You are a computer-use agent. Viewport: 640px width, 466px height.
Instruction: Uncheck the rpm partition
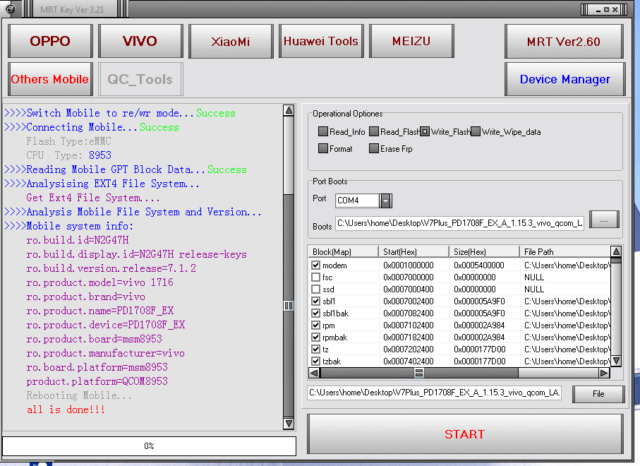click(x=316, y=325)
